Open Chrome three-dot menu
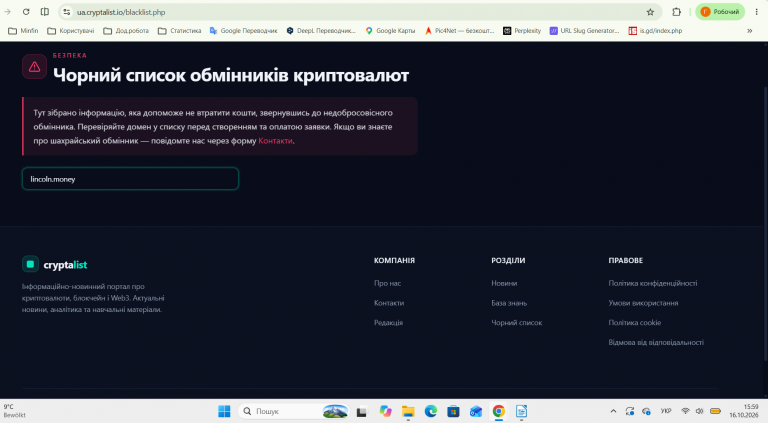The image size is (768, 423). pyautogui.click(x=756, y=12)
